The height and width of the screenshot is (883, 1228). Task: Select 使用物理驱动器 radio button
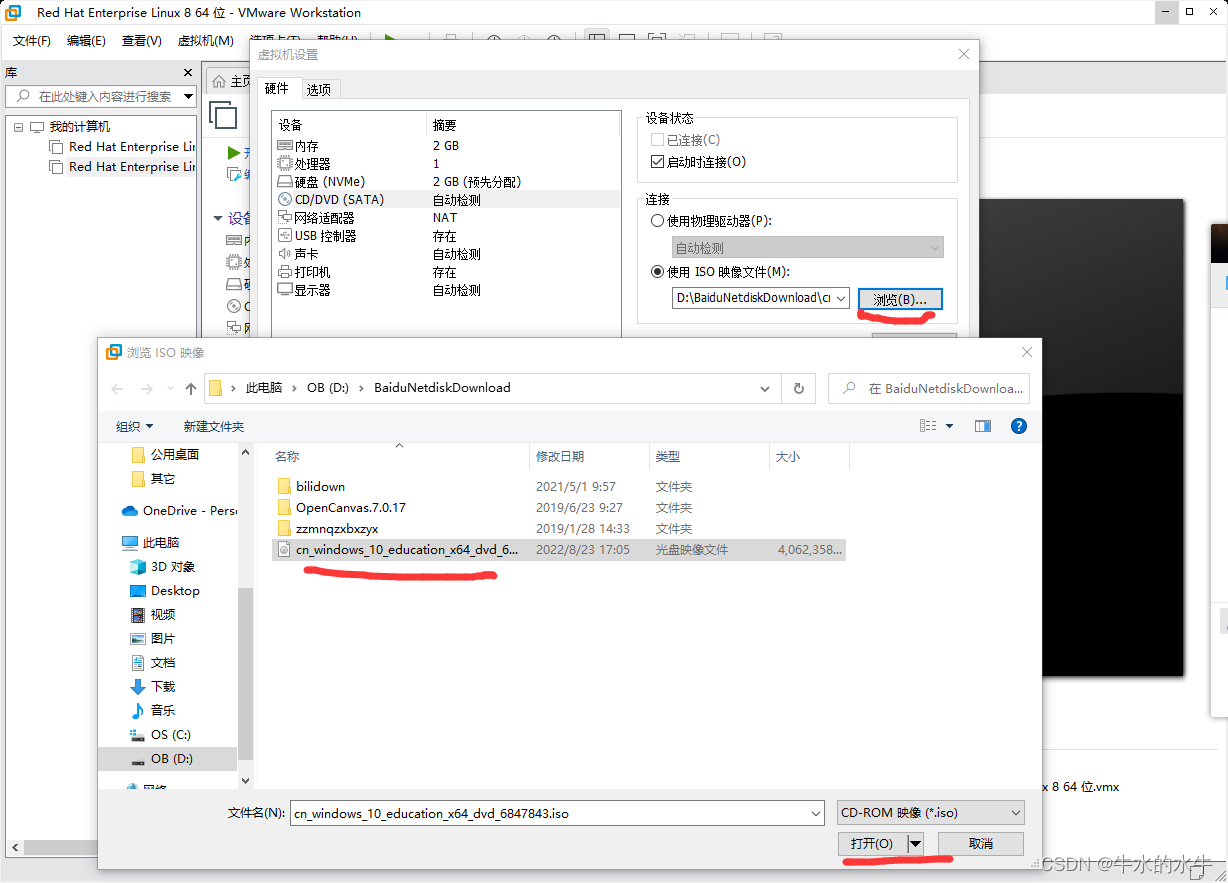(x=657, y=221)
